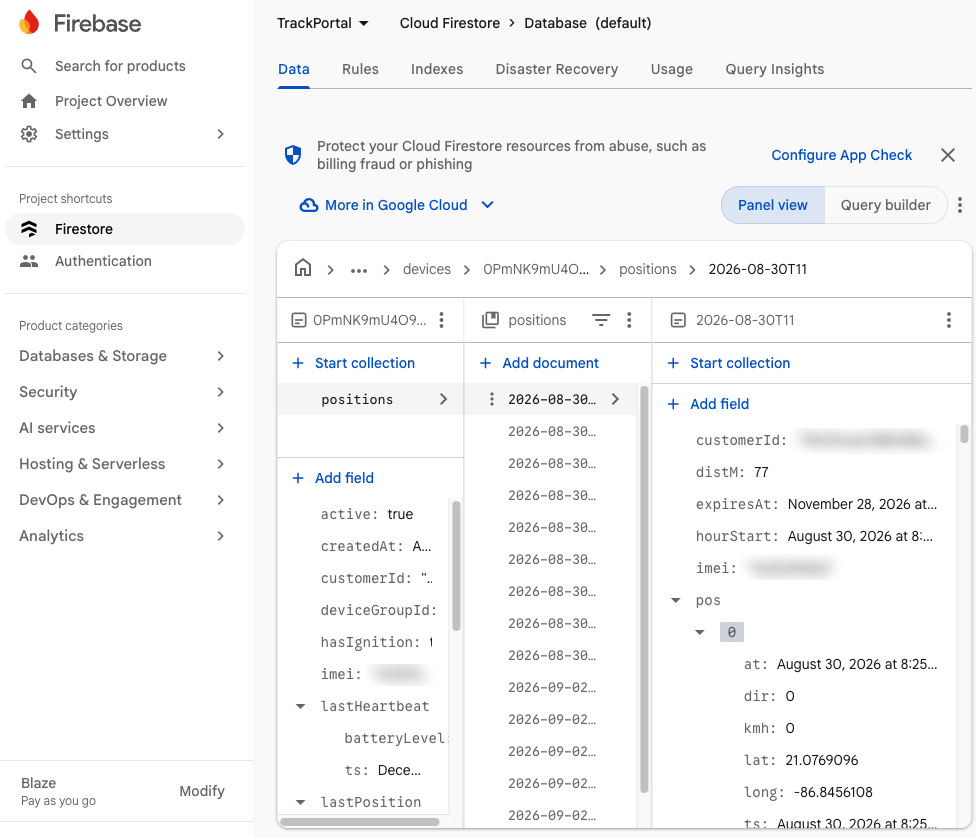Click the Google Cloud icon
976x838 pixels.
(309, 205)
